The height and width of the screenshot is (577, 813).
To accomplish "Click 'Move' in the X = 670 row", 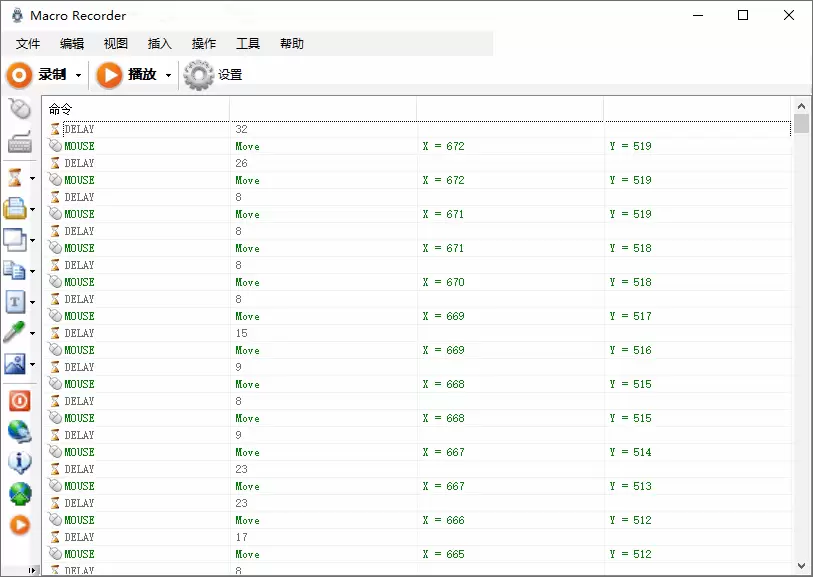I will click(247, 282).
